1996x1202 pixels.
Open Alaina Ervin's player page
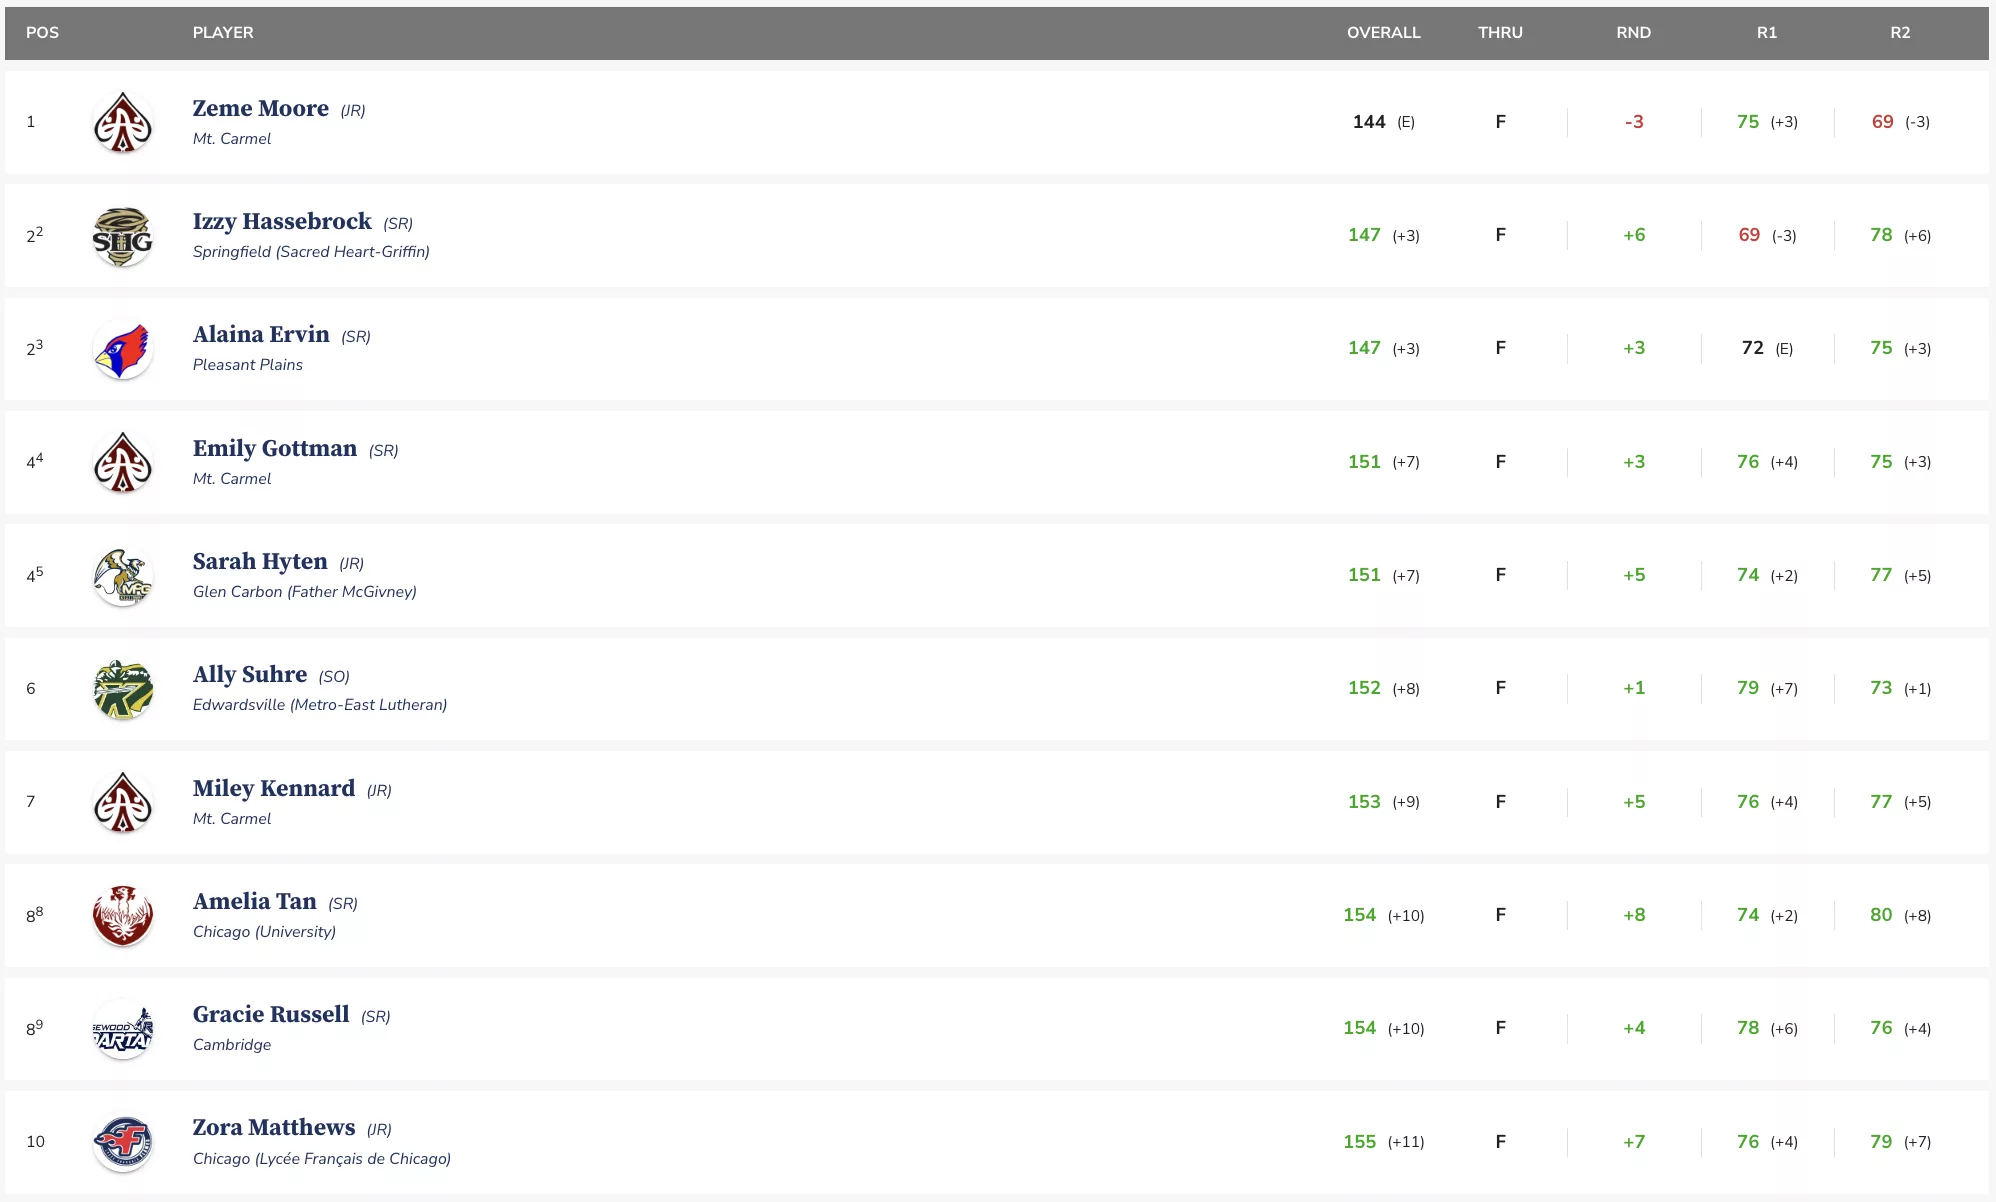(261, 334)
